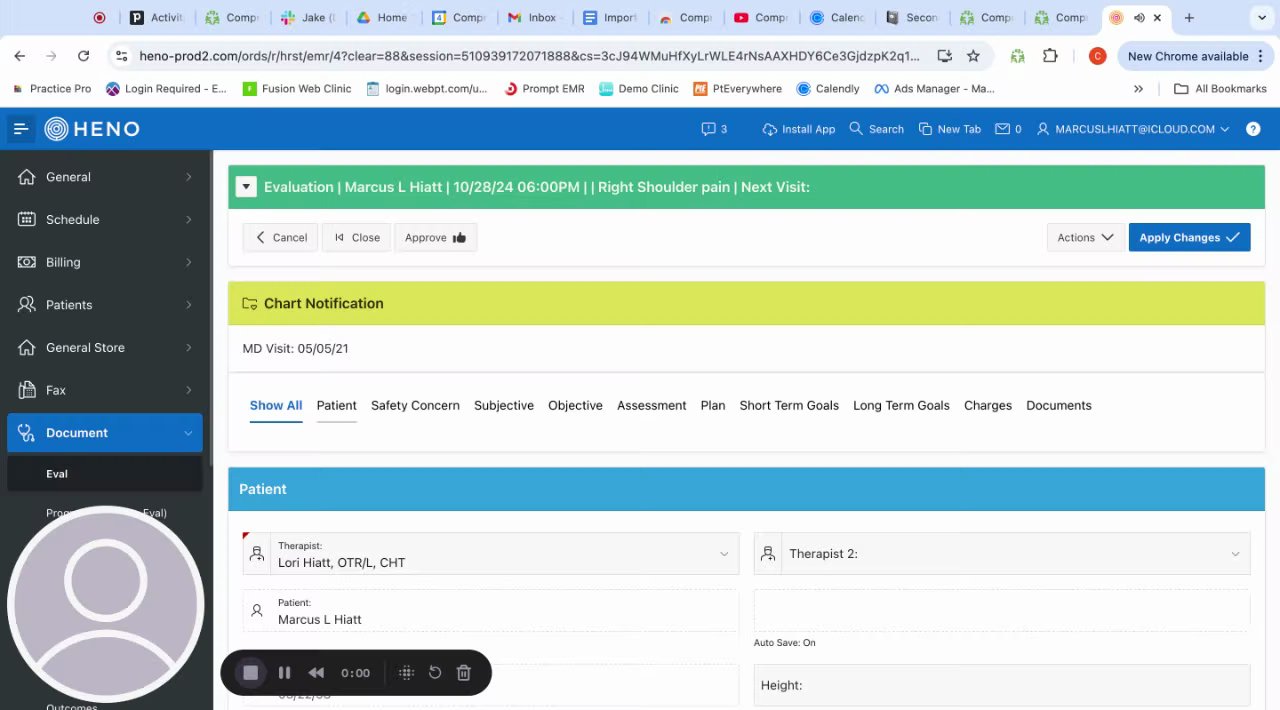Click the browser address bar URL
This screenshot has width=1280, height=710.
529,56
